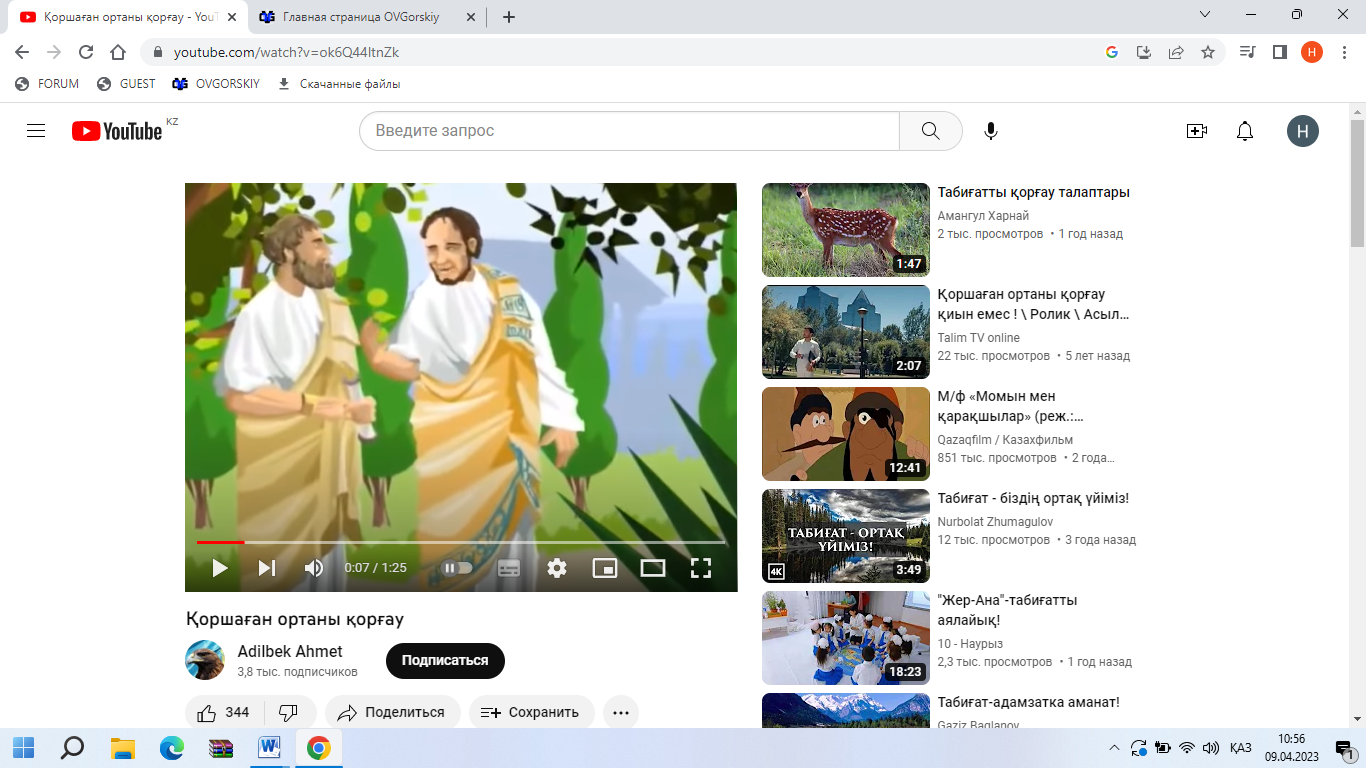Focus the Введите запрос search field

[629, 131]
